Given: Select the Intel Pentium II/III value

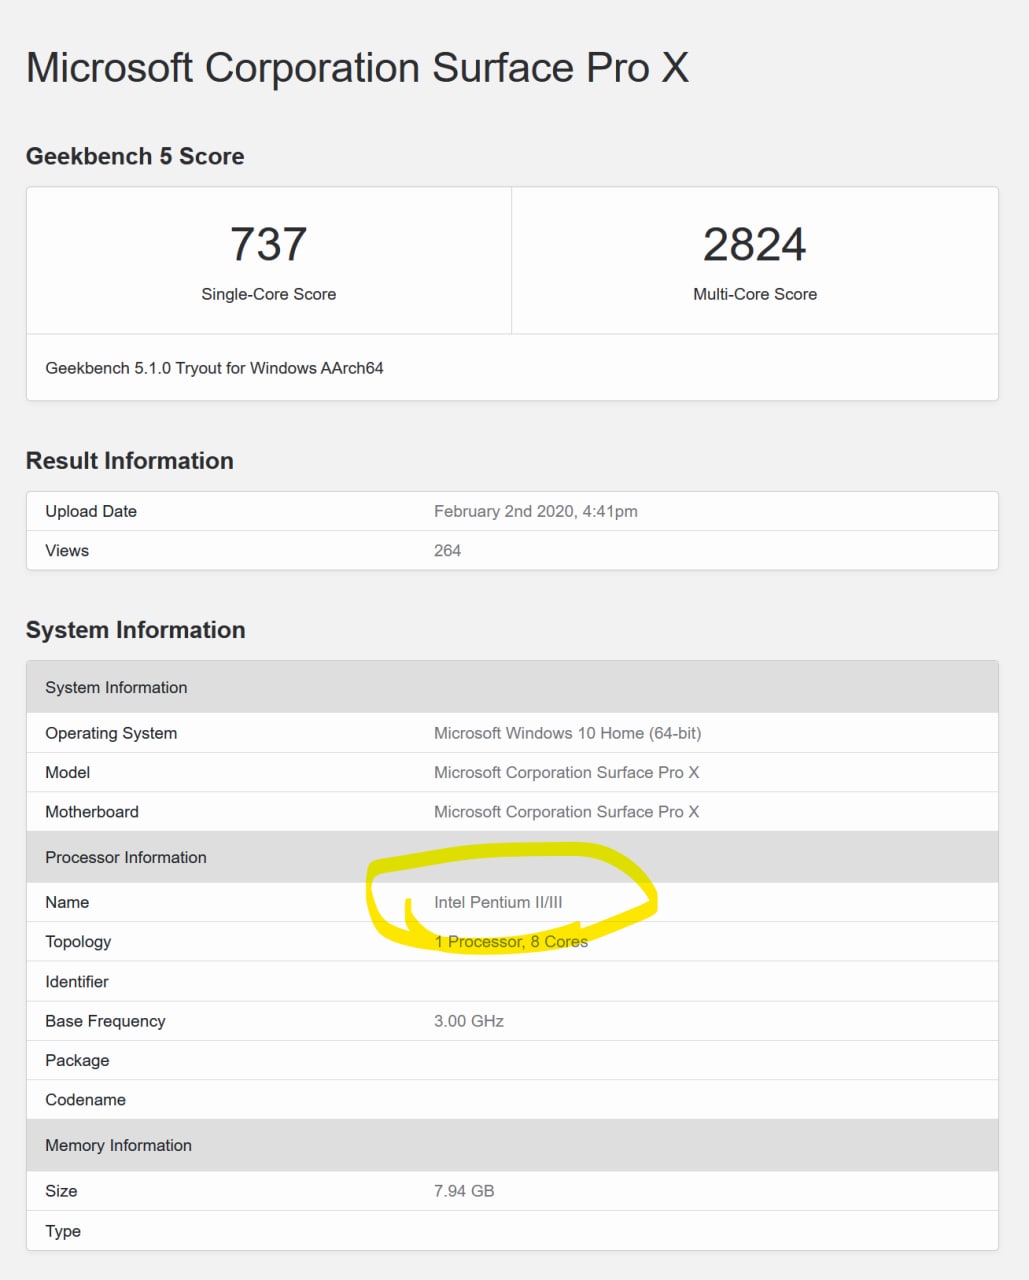Looking at the screenshot, I should (x=498, y=902).
